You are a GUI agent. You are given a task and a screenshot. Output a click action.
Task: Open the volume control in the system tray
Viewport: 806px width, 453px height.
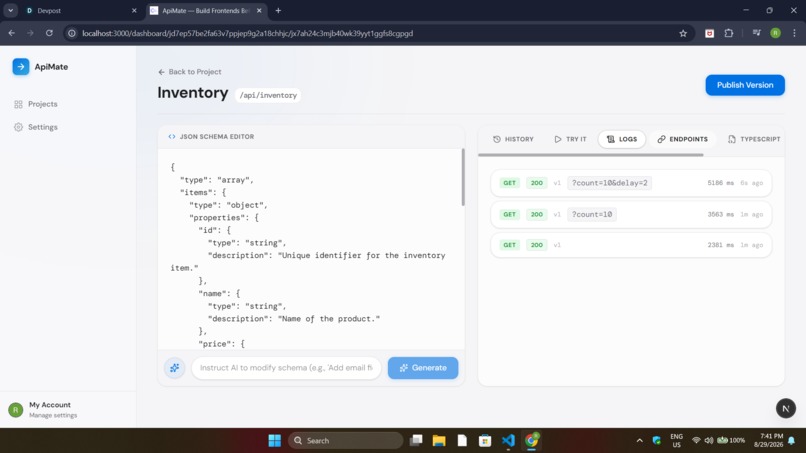(709, 441)
